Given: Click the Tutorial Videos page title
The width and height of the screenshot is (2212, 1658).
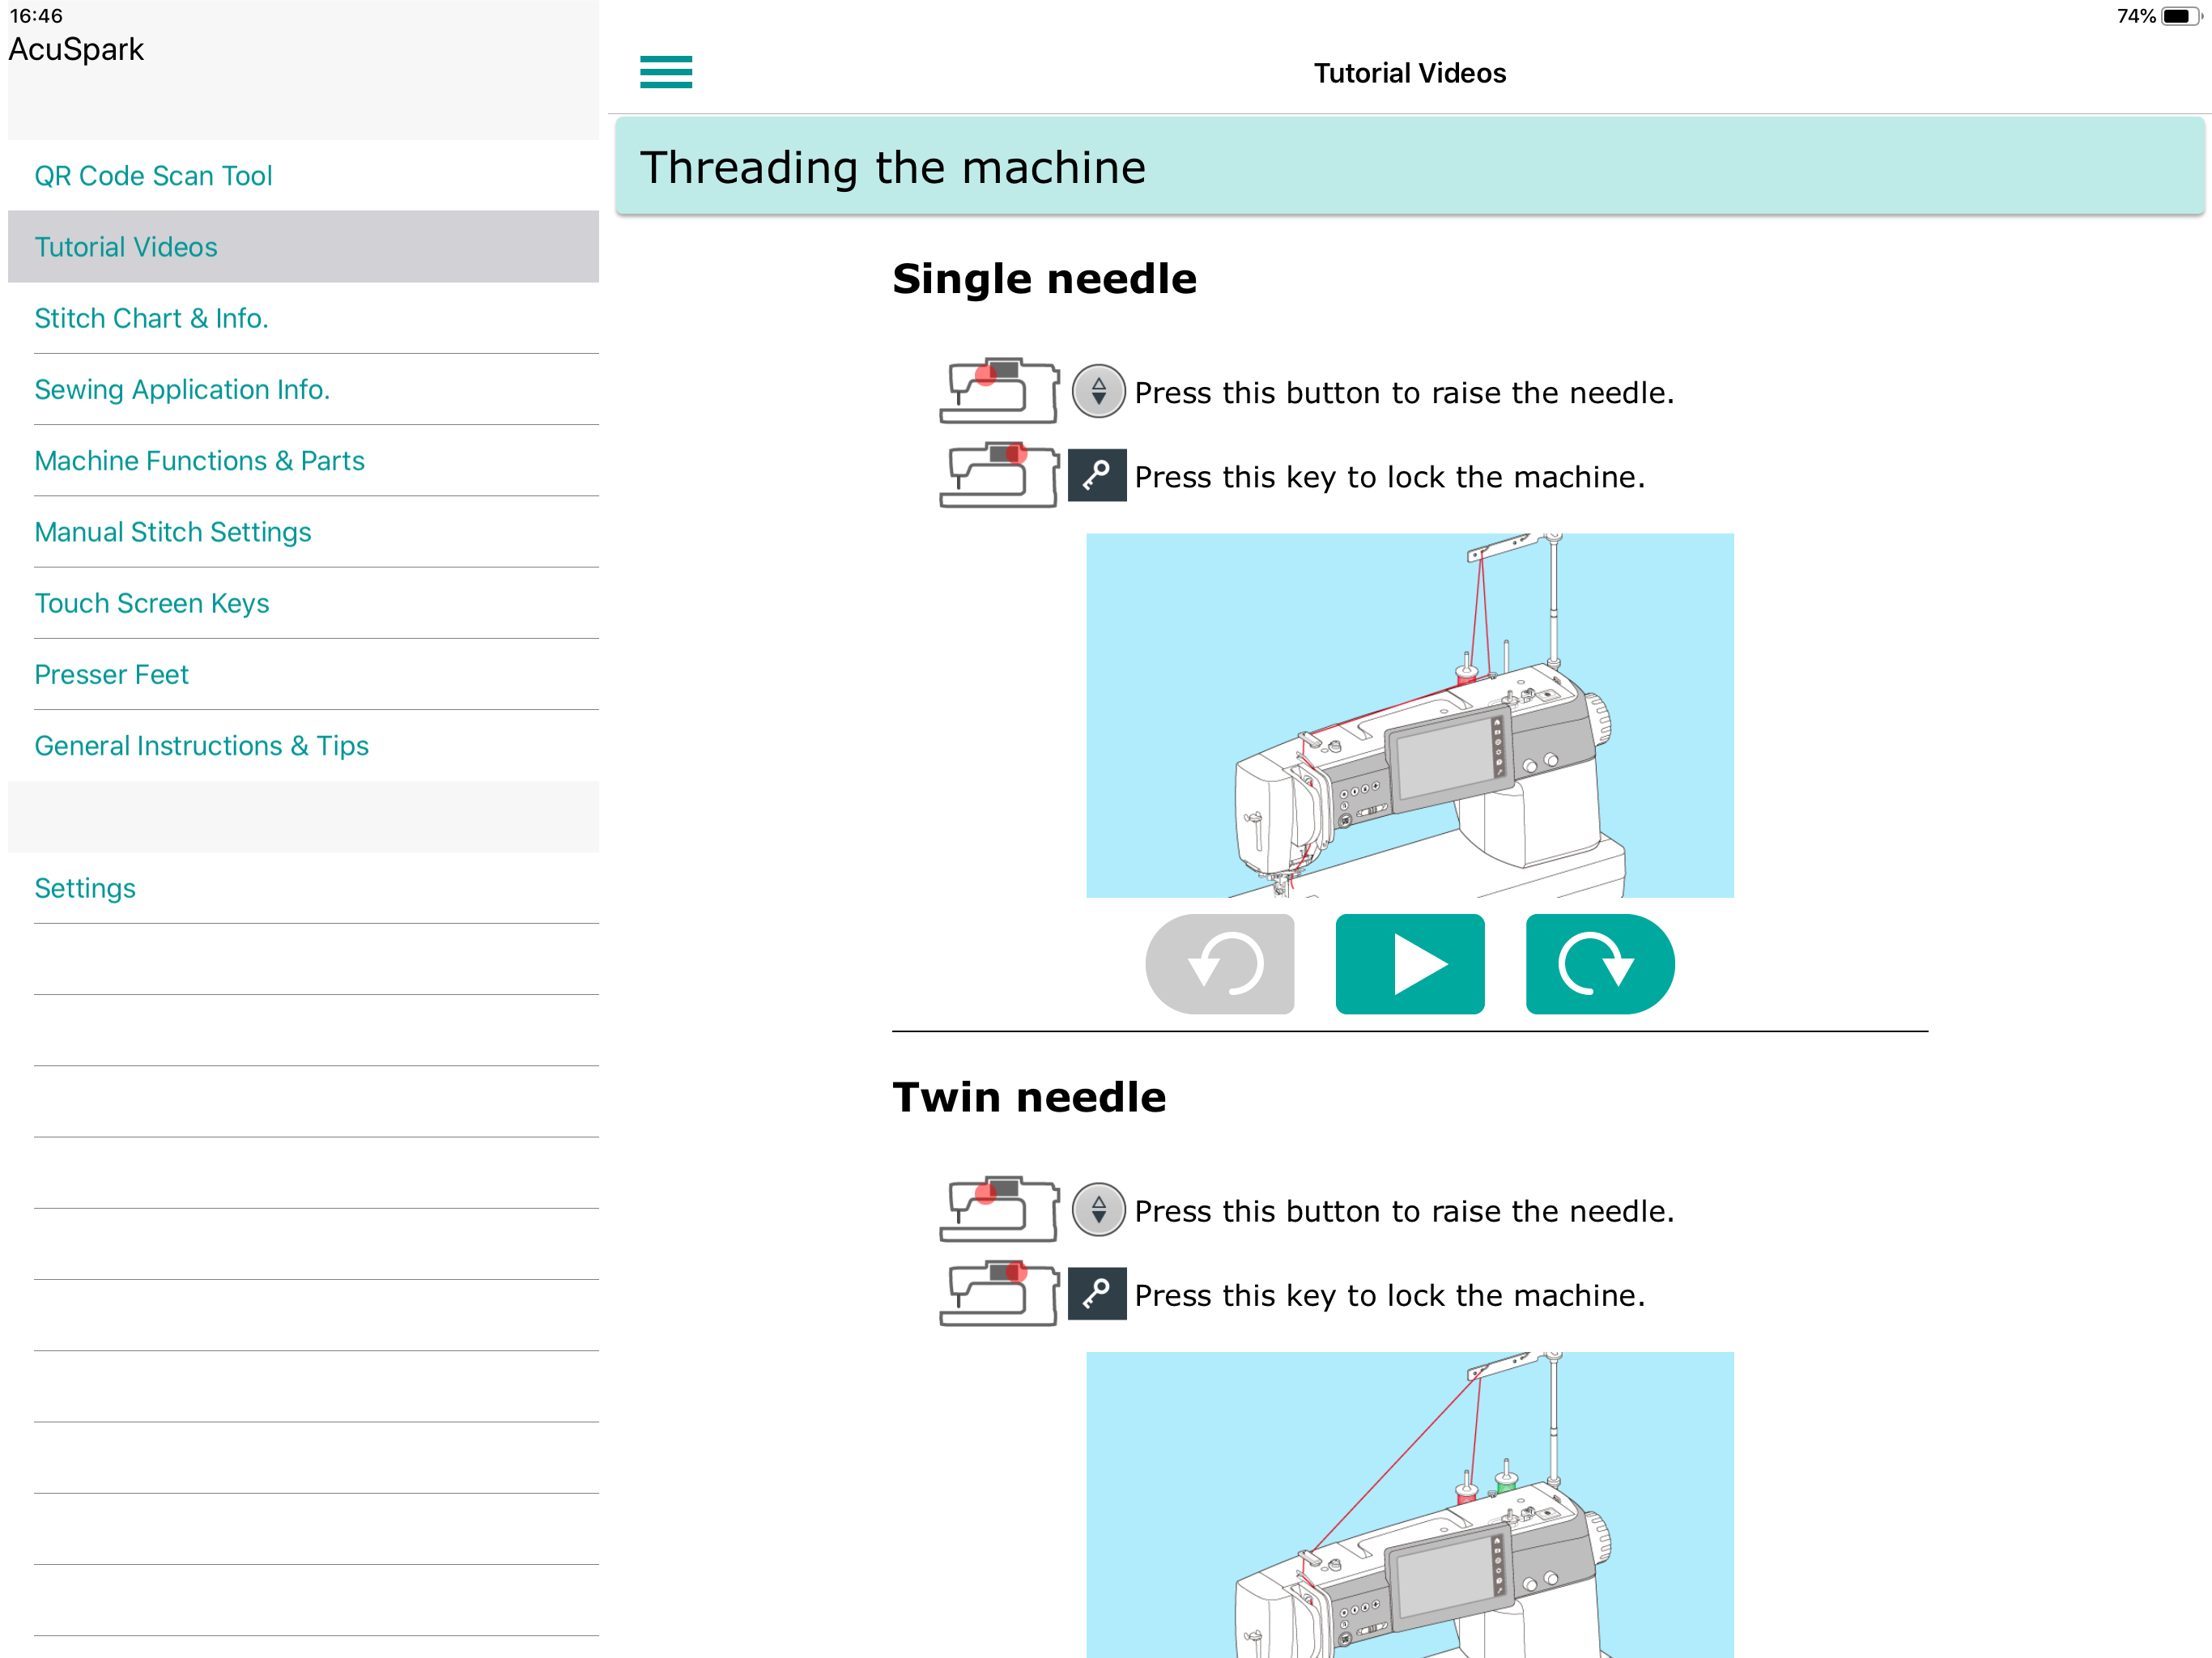Looking at the screenshot, I should pyautogui.click(x=1409, y=73).
